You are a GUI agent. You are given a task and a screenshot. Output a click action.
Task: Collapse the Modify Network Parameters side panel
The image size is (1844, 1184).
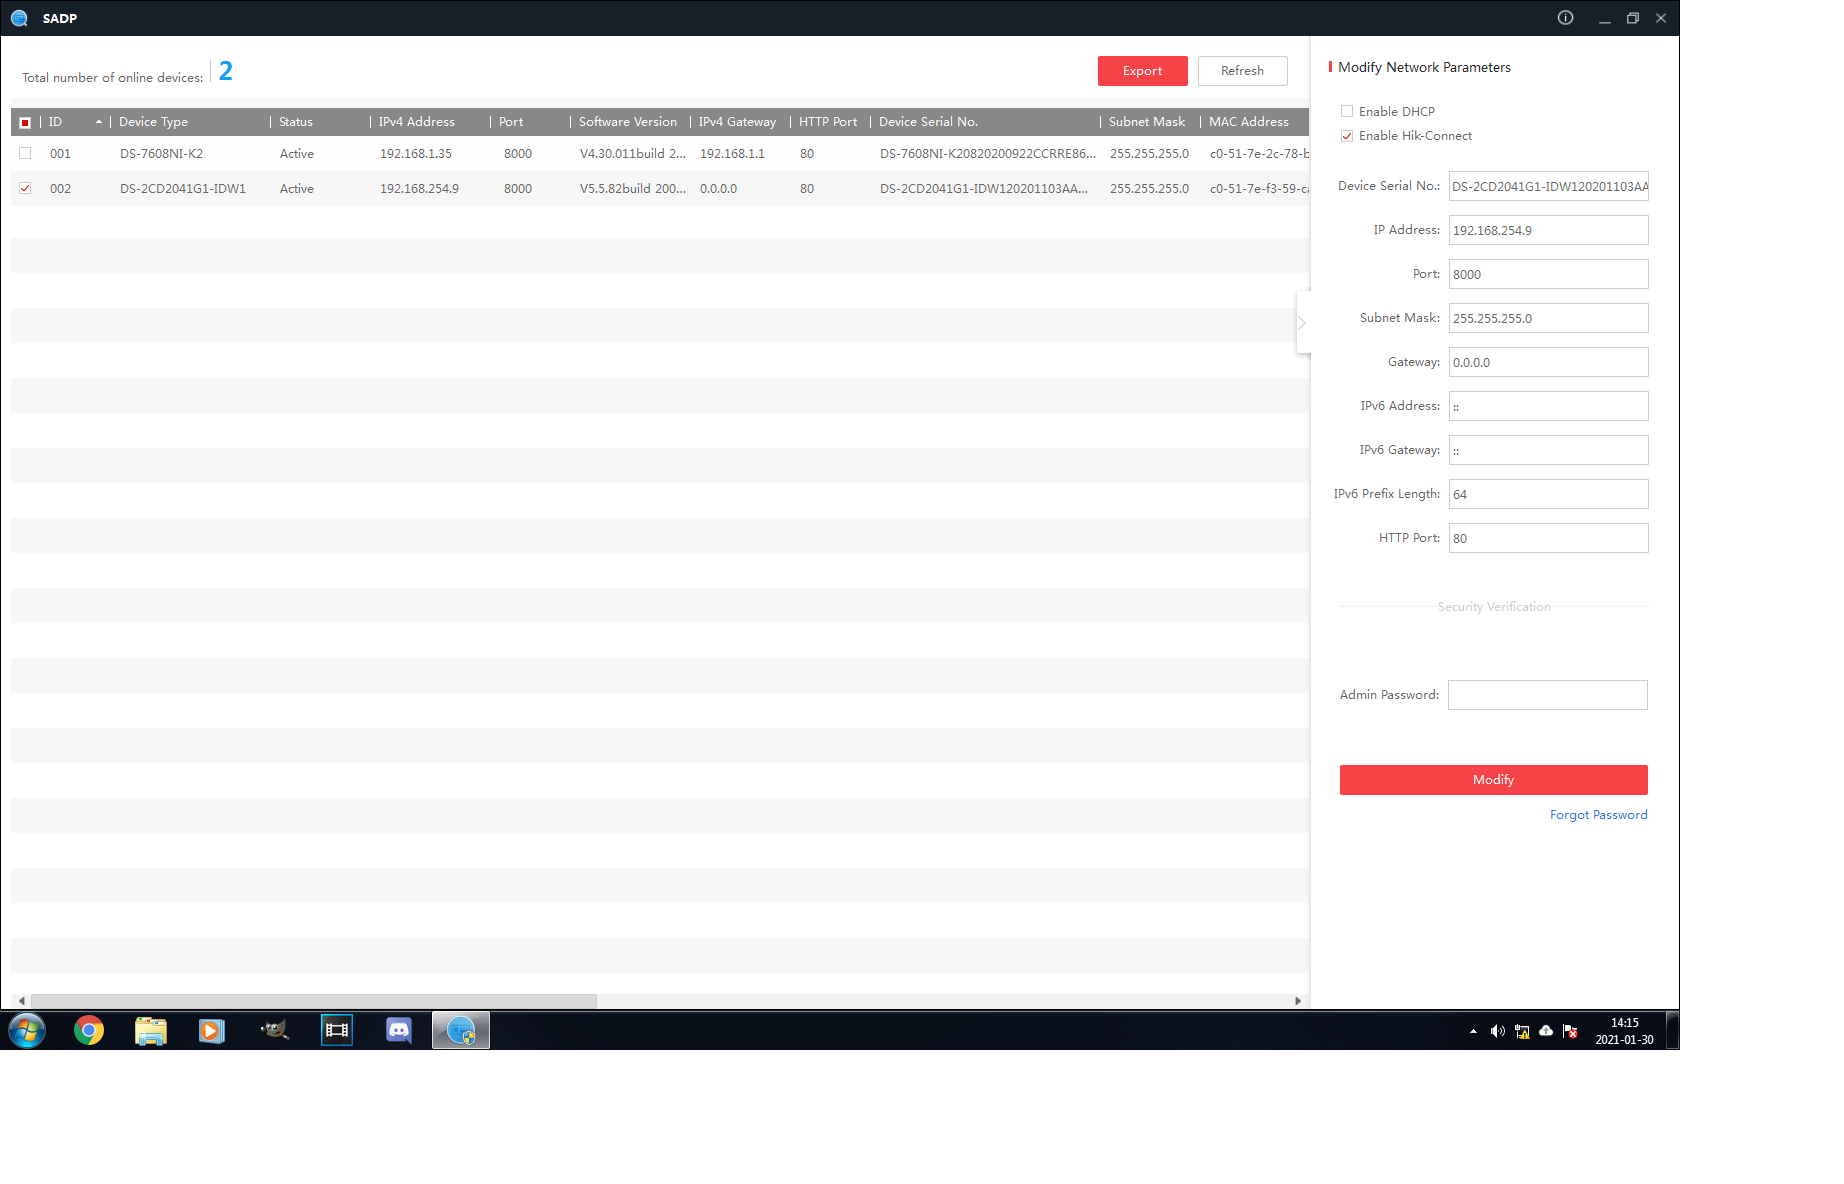point(1302,322)
